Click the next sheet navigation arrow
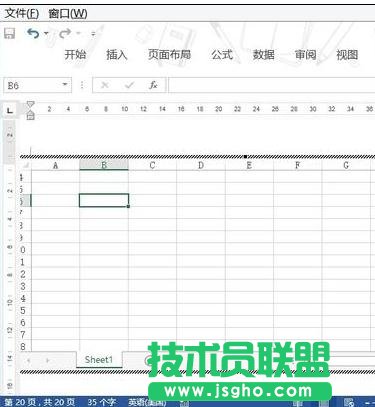Viewport: 375px width, 407px height. [x=48, y=360]
